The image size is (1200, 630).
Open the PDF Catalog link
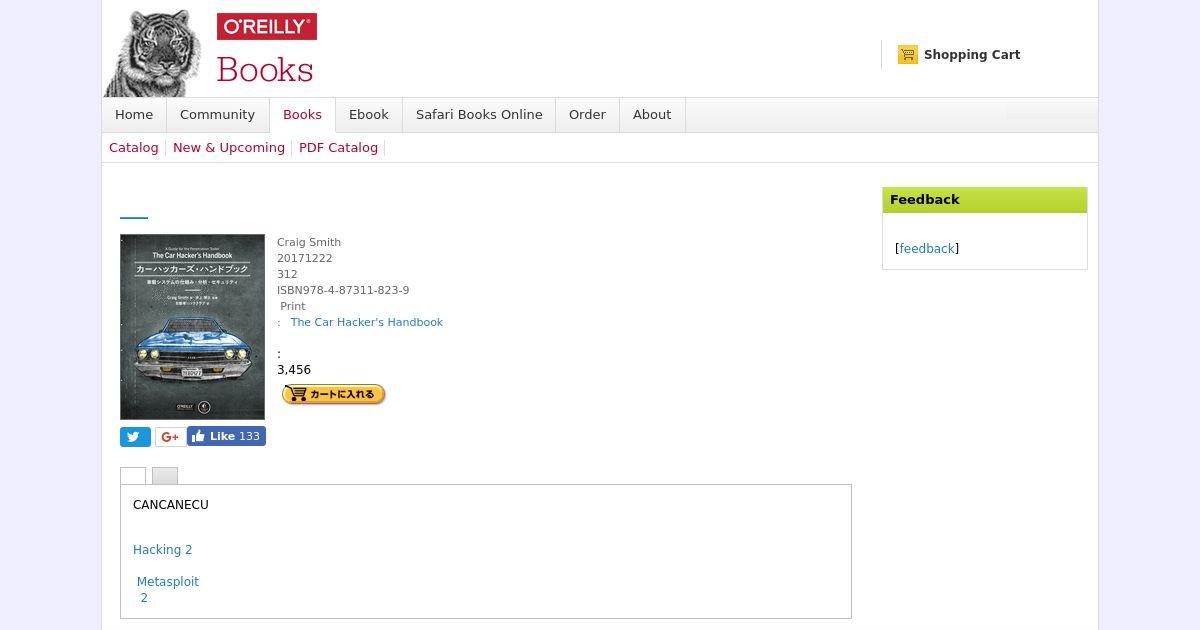[x=338, y=148]
